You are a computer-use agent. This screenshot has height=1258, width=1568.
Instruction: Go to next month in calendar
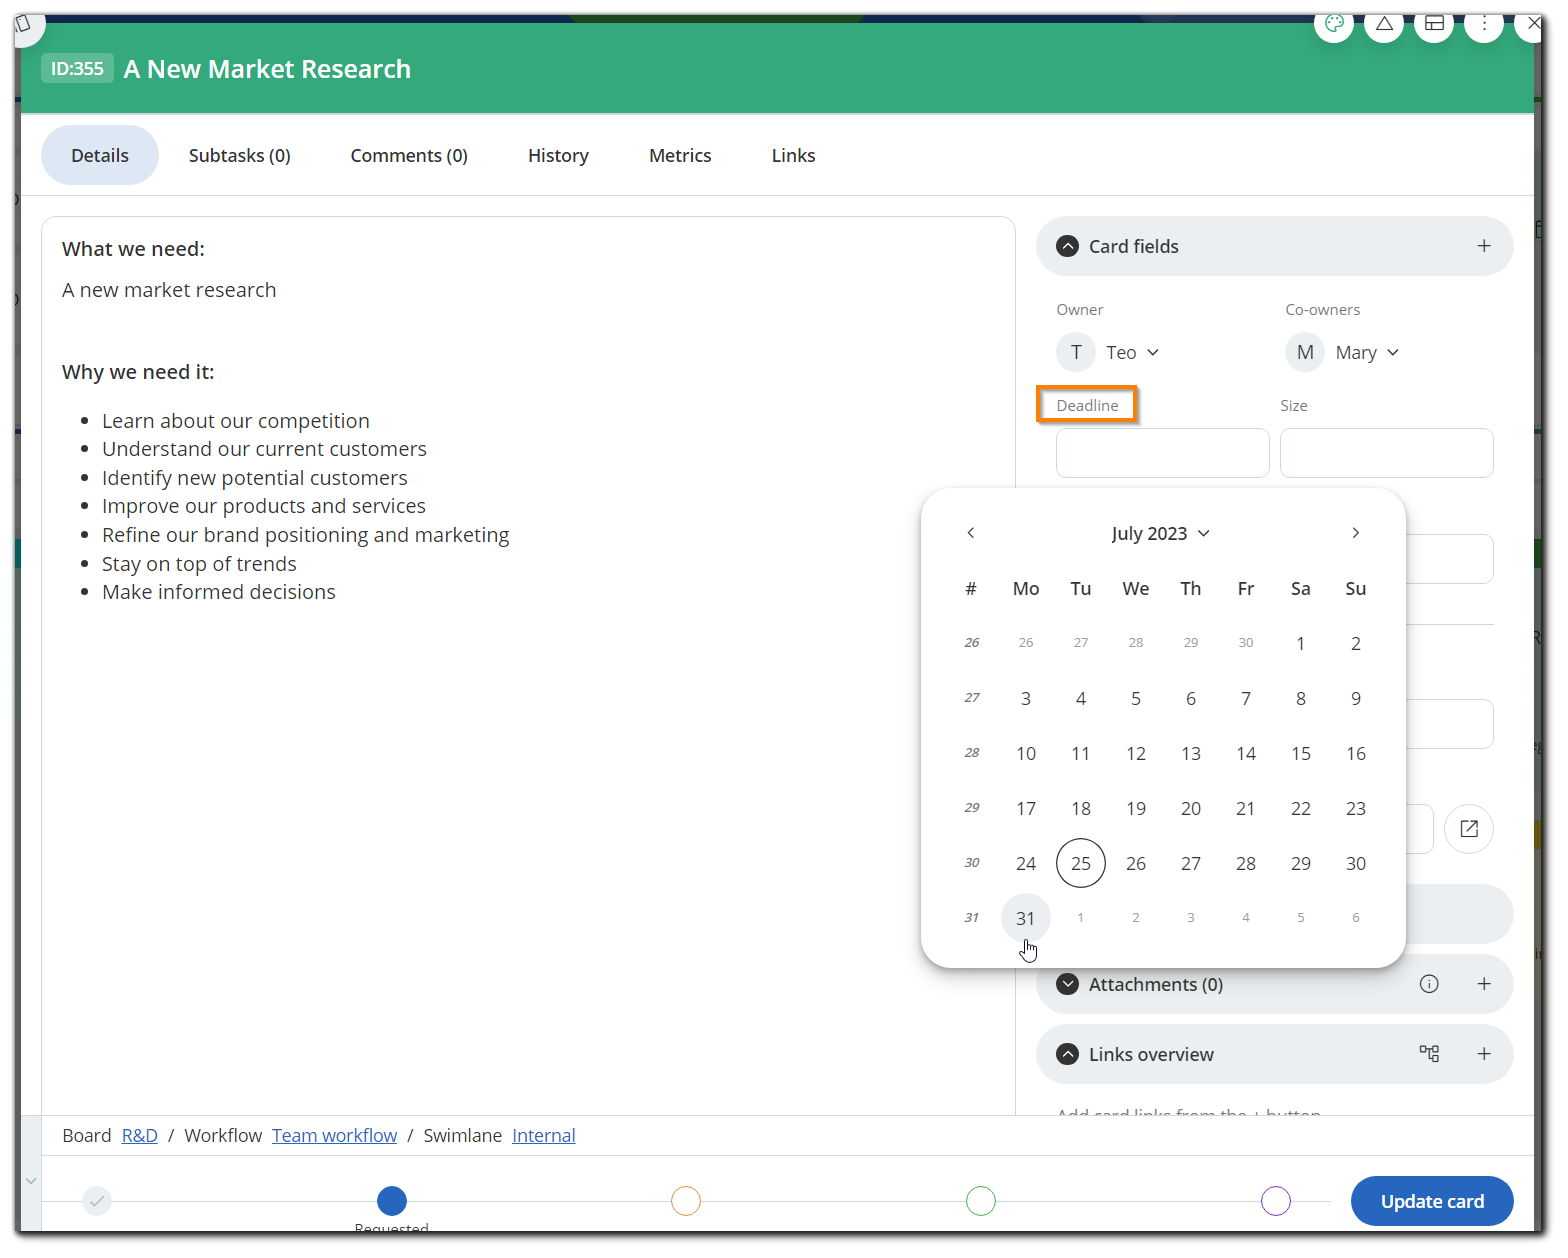(1355, 533)
